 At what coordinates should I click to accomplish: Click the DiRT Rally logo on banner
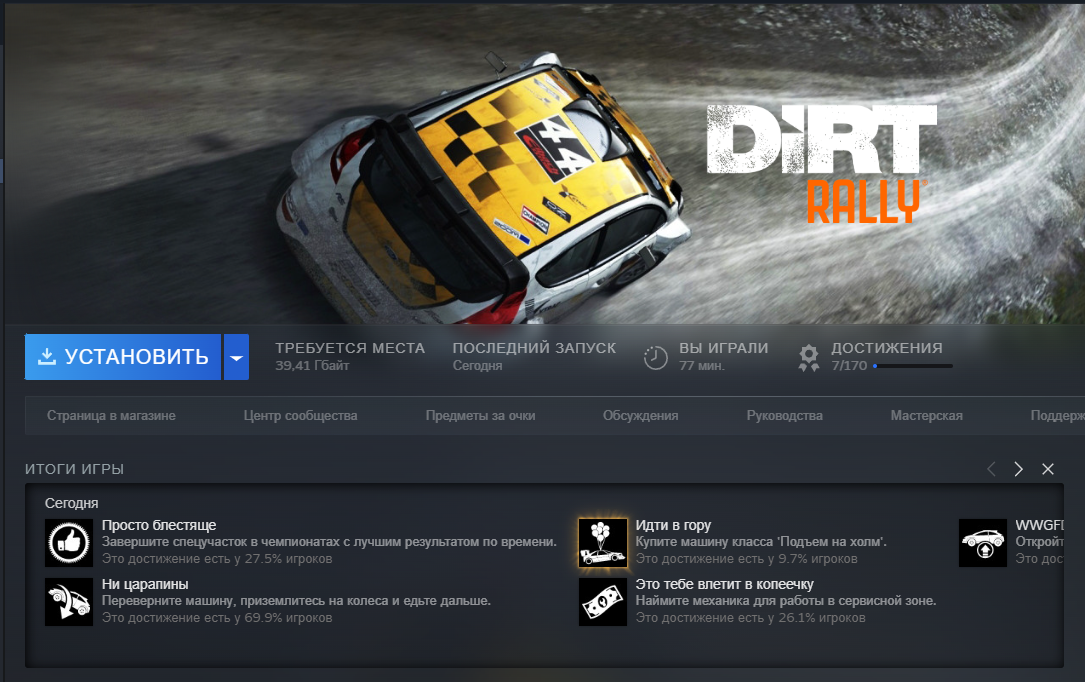[x=821, y=164]
